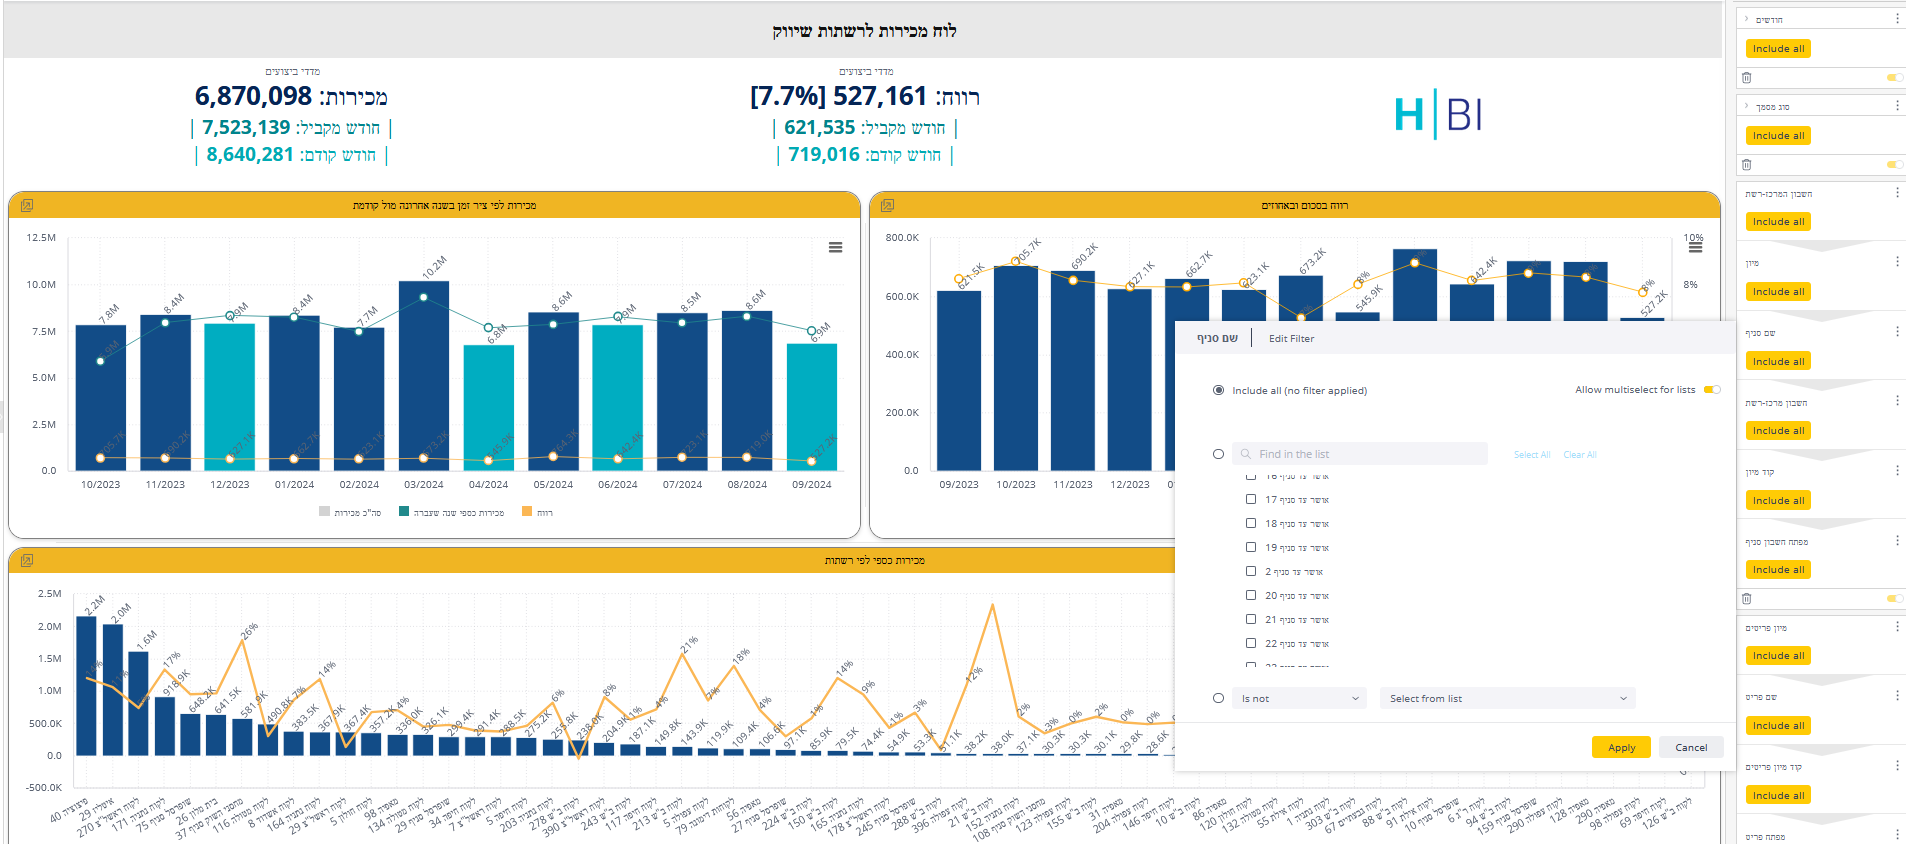Click the Apply button

tap(1621, 747)
